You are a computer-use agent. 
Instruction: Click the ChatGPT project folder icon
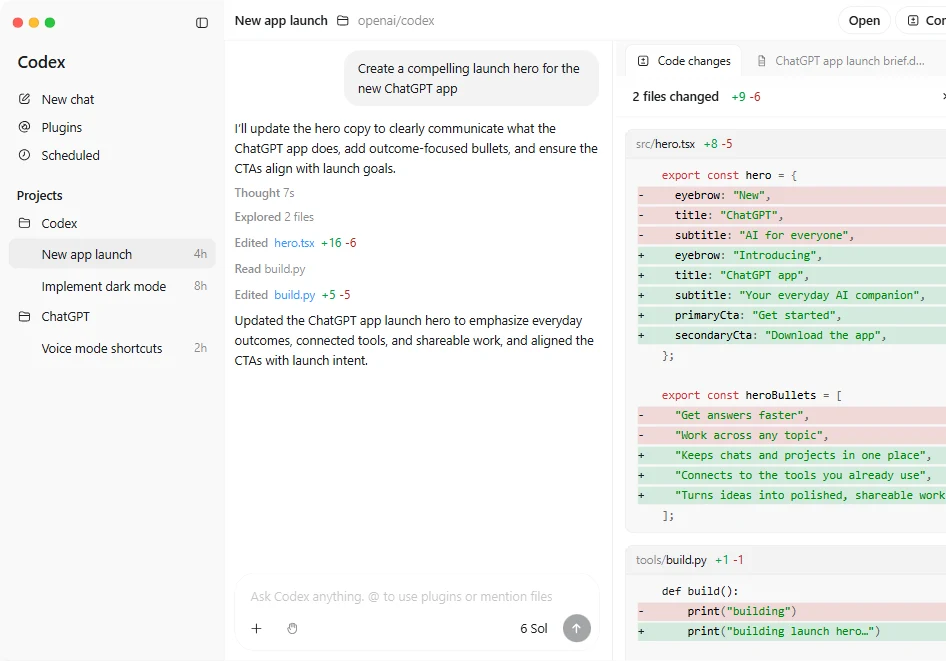(24, 316)
